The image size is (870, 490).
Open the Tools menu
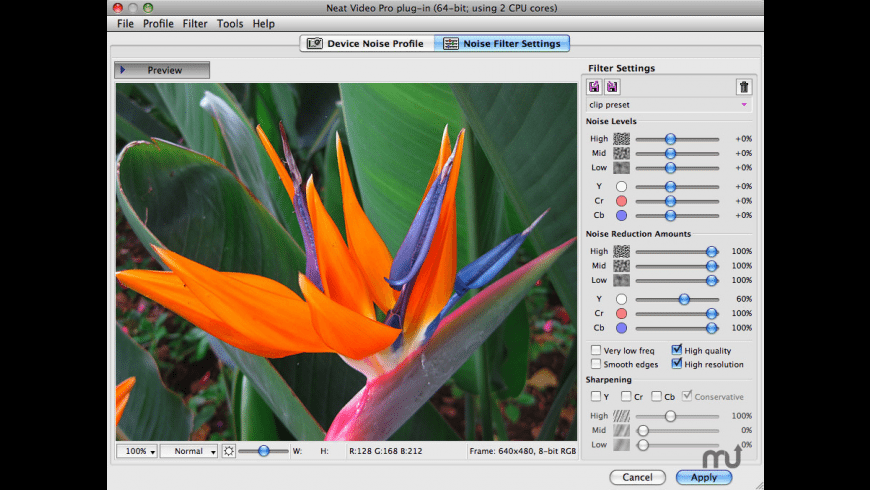230,24
